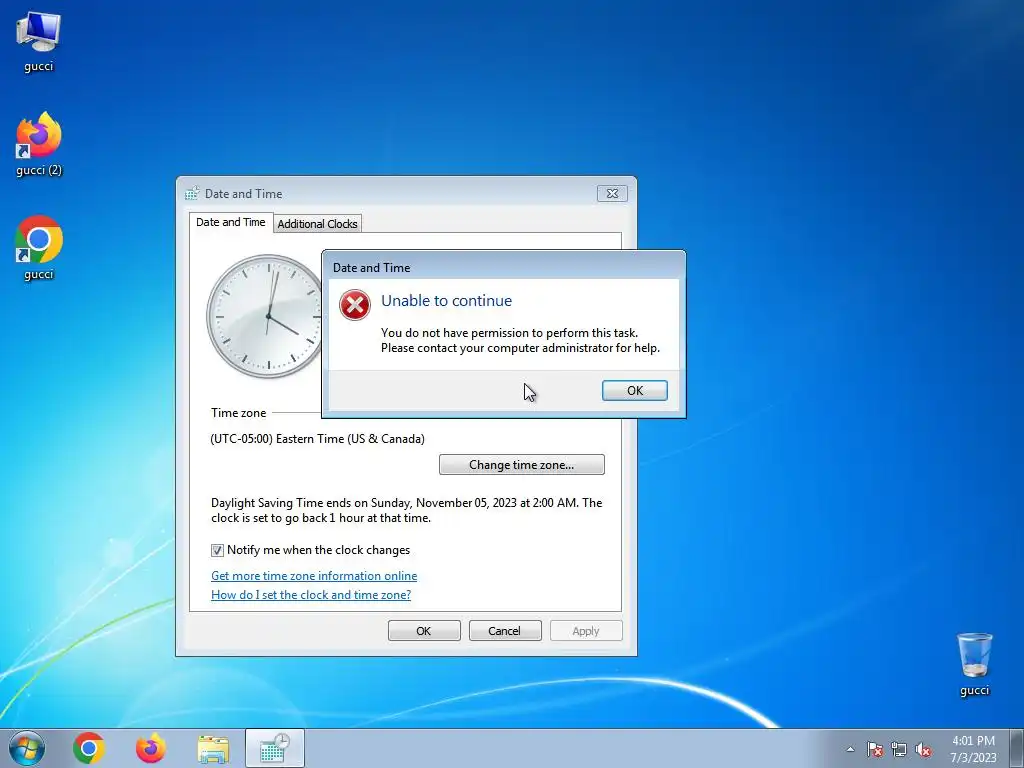1024x768 pixels.
Task: Select the Date and Time taskbar item
Action: point(275,748)
